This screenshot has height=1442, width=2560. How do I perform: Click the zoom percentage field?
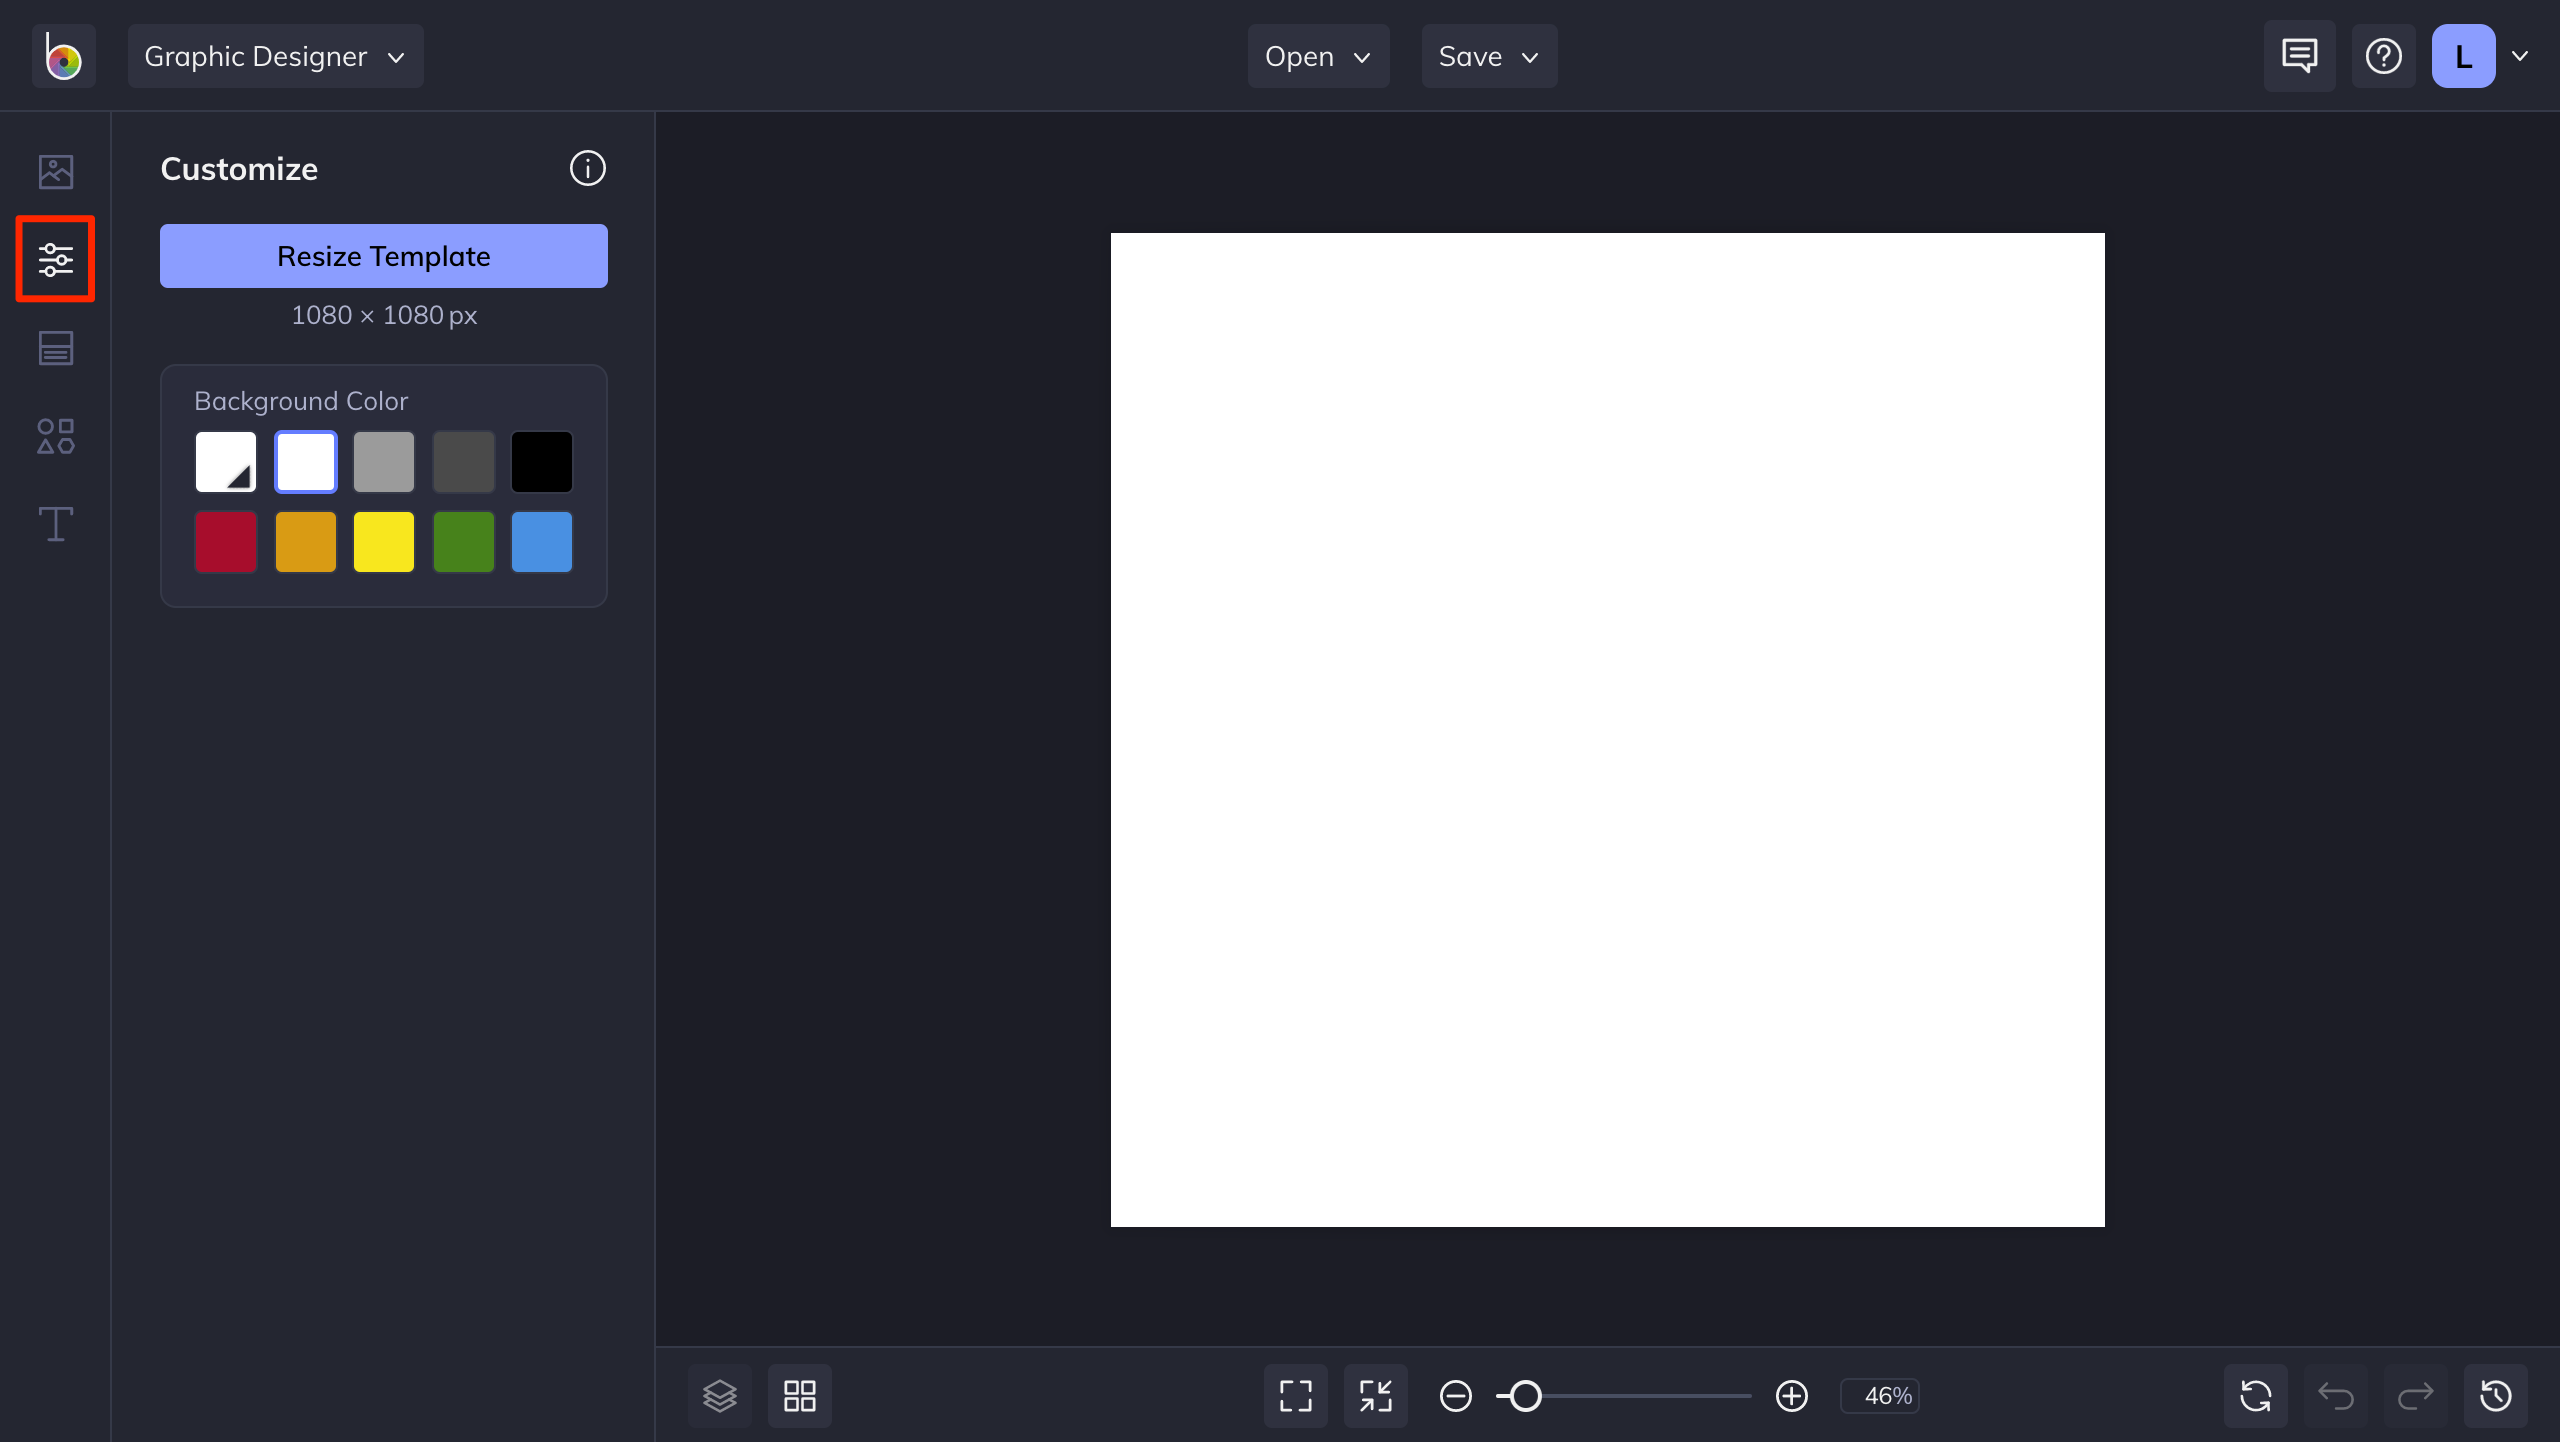[x=1880, y=1395]
